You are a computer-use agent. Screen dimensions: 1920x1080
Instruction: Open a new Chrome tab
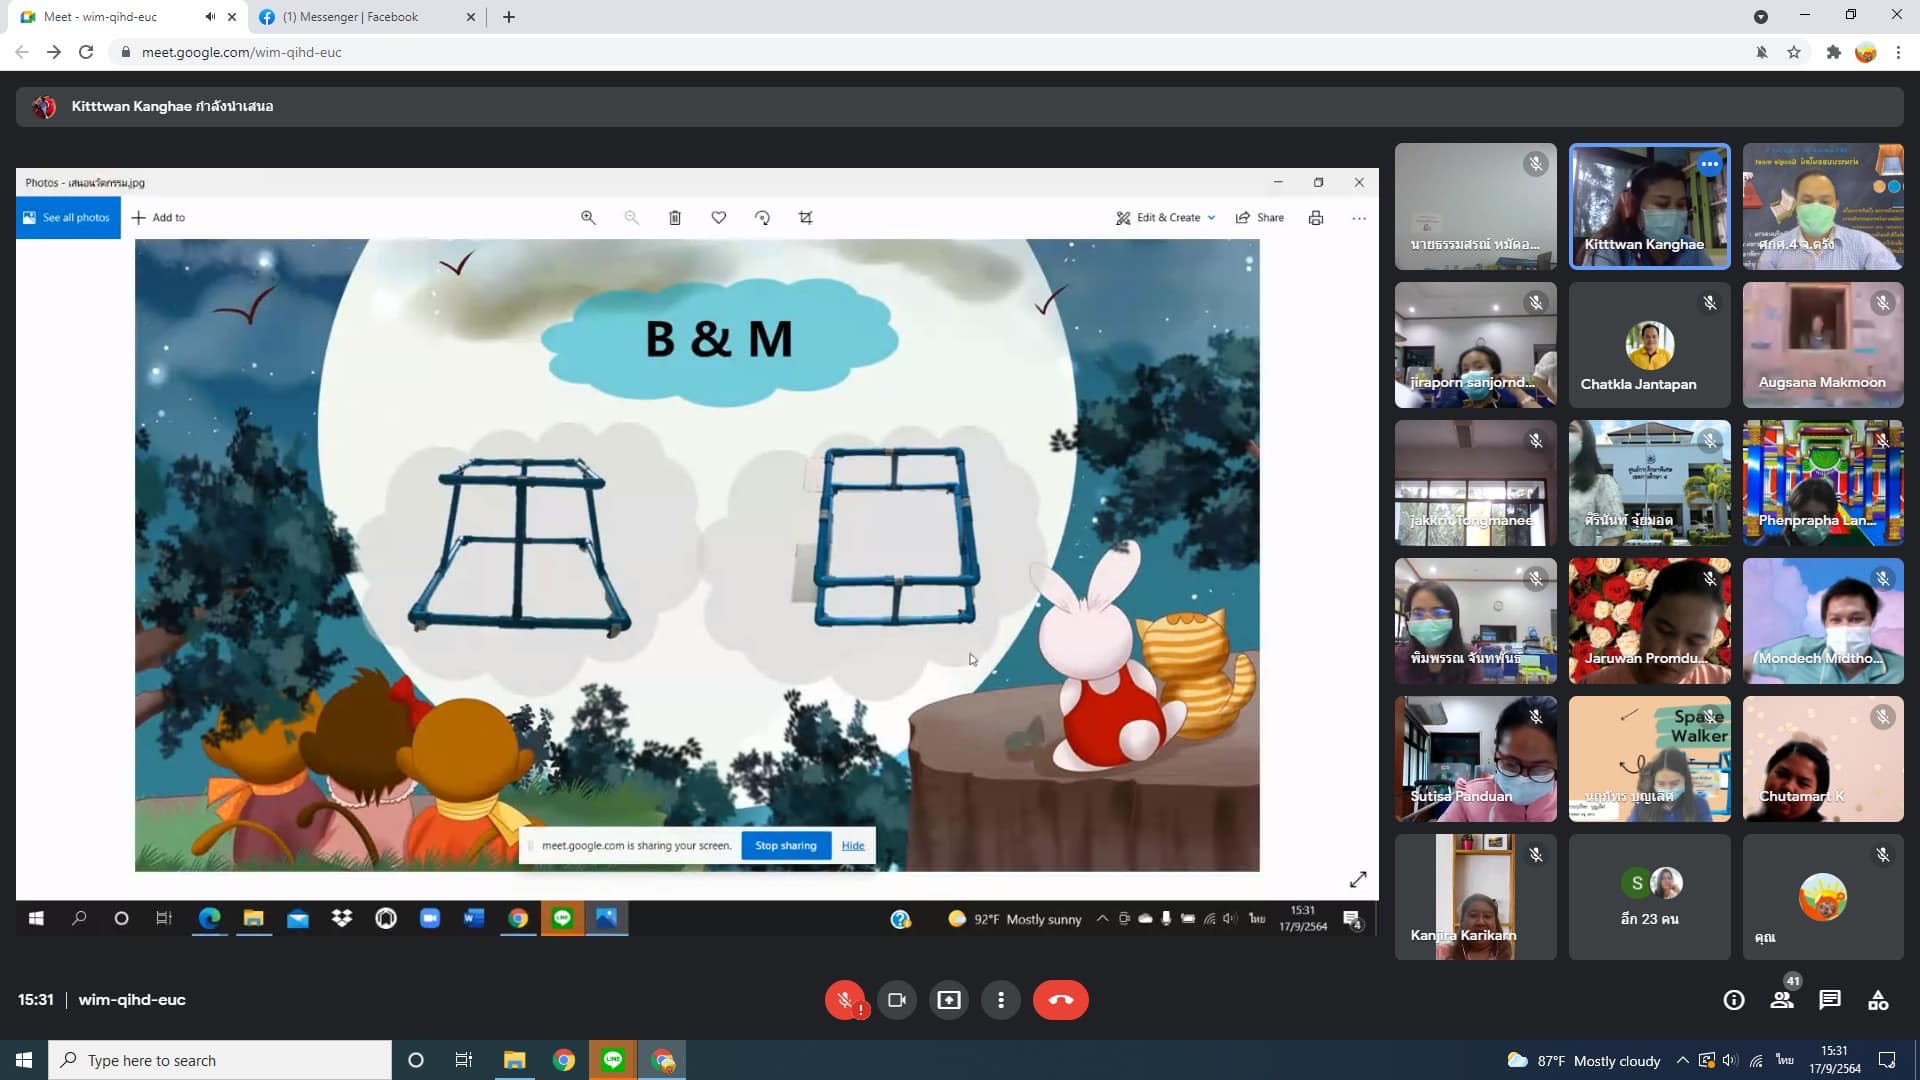(509, 17)
